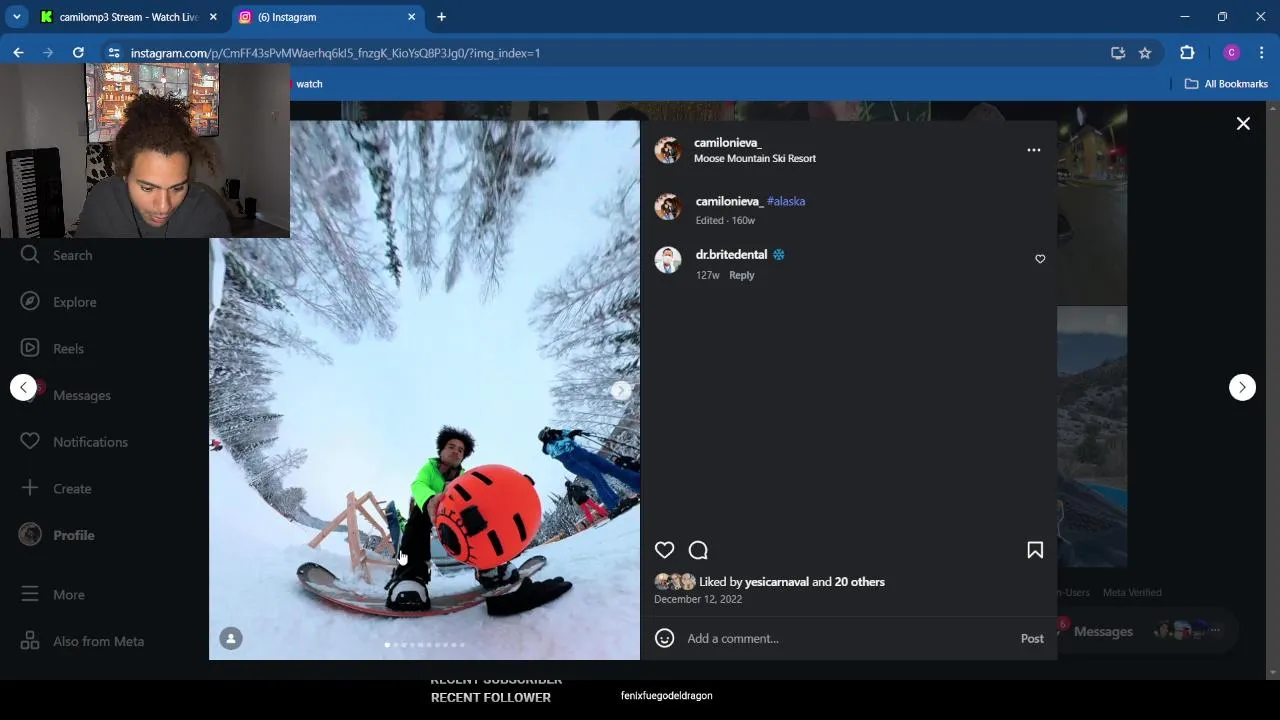Open Chrome profile avatar

1231,53
